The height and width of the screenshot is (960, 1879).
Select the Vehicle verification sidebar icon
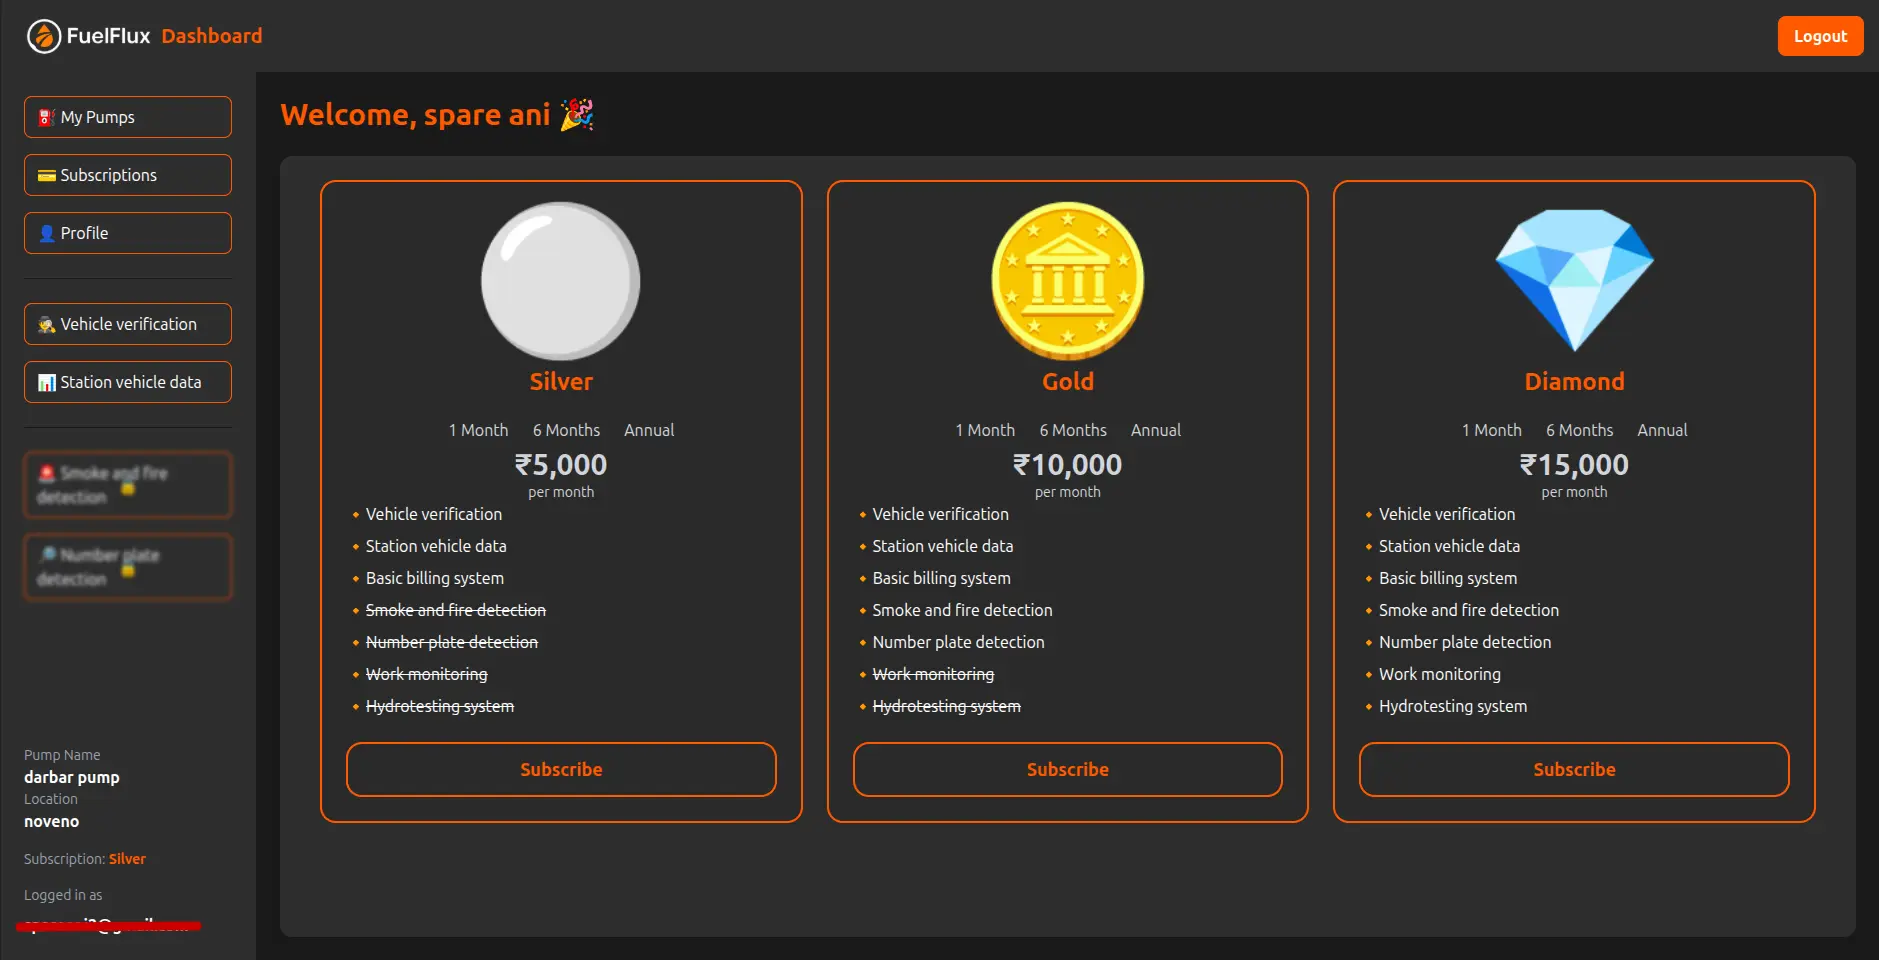(45, 323)
